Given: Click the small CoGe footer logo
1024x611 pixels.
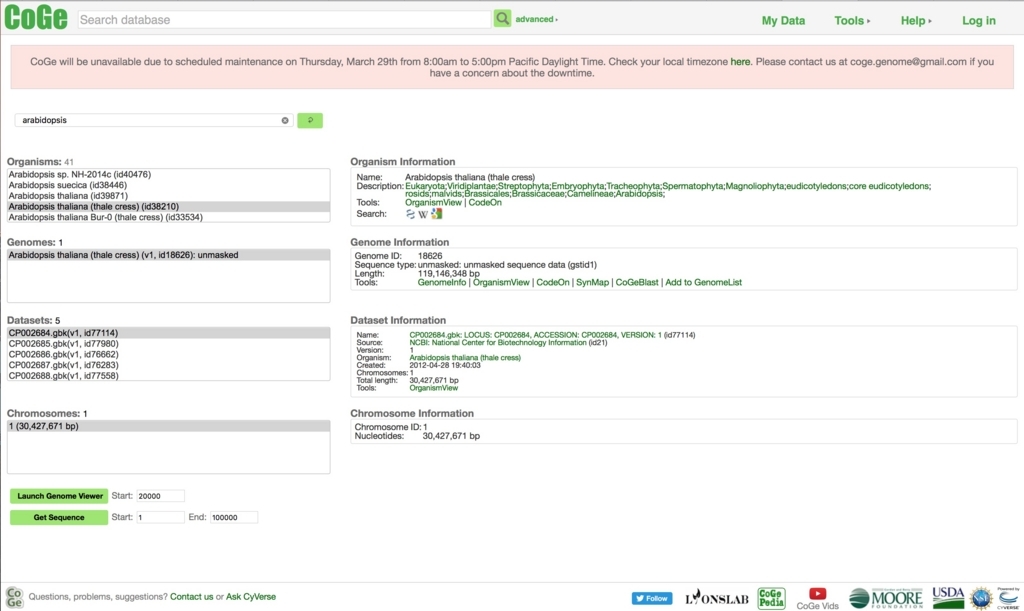Looking at the screenshot, I should [x=14, y=597].
